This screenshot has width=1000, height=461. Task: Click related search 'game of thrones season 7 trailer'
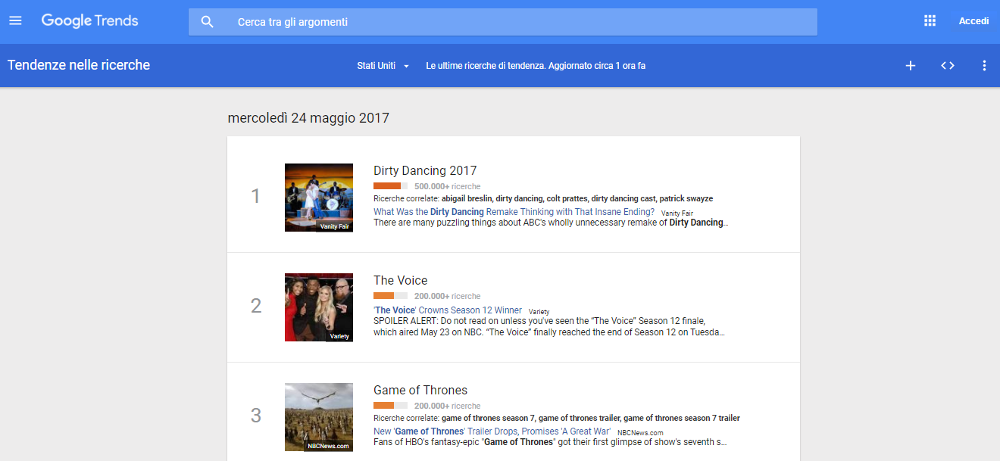pyautogui.click(x=682, y=418)
